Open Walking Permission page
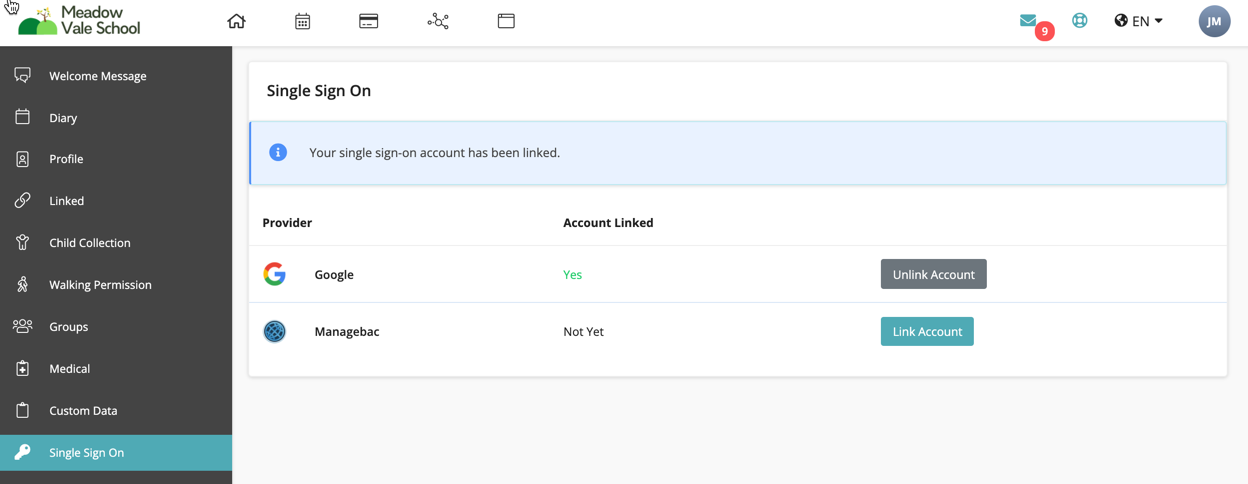This screenshot has width=1248, height=484. click(100, 285)
